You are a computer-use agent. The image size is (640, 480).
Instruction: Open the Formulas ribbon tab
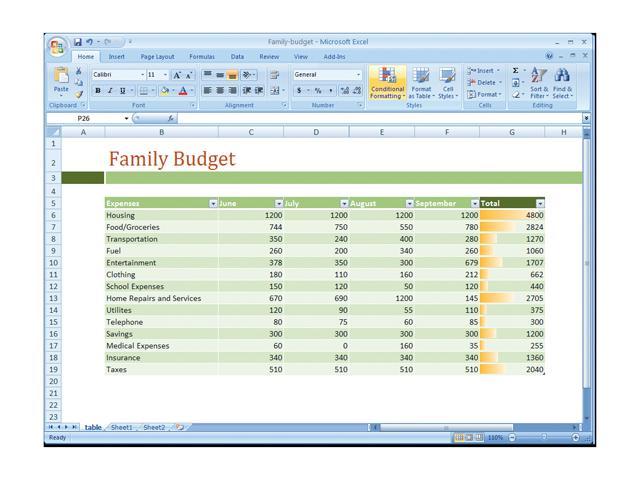tap(202, 57)
